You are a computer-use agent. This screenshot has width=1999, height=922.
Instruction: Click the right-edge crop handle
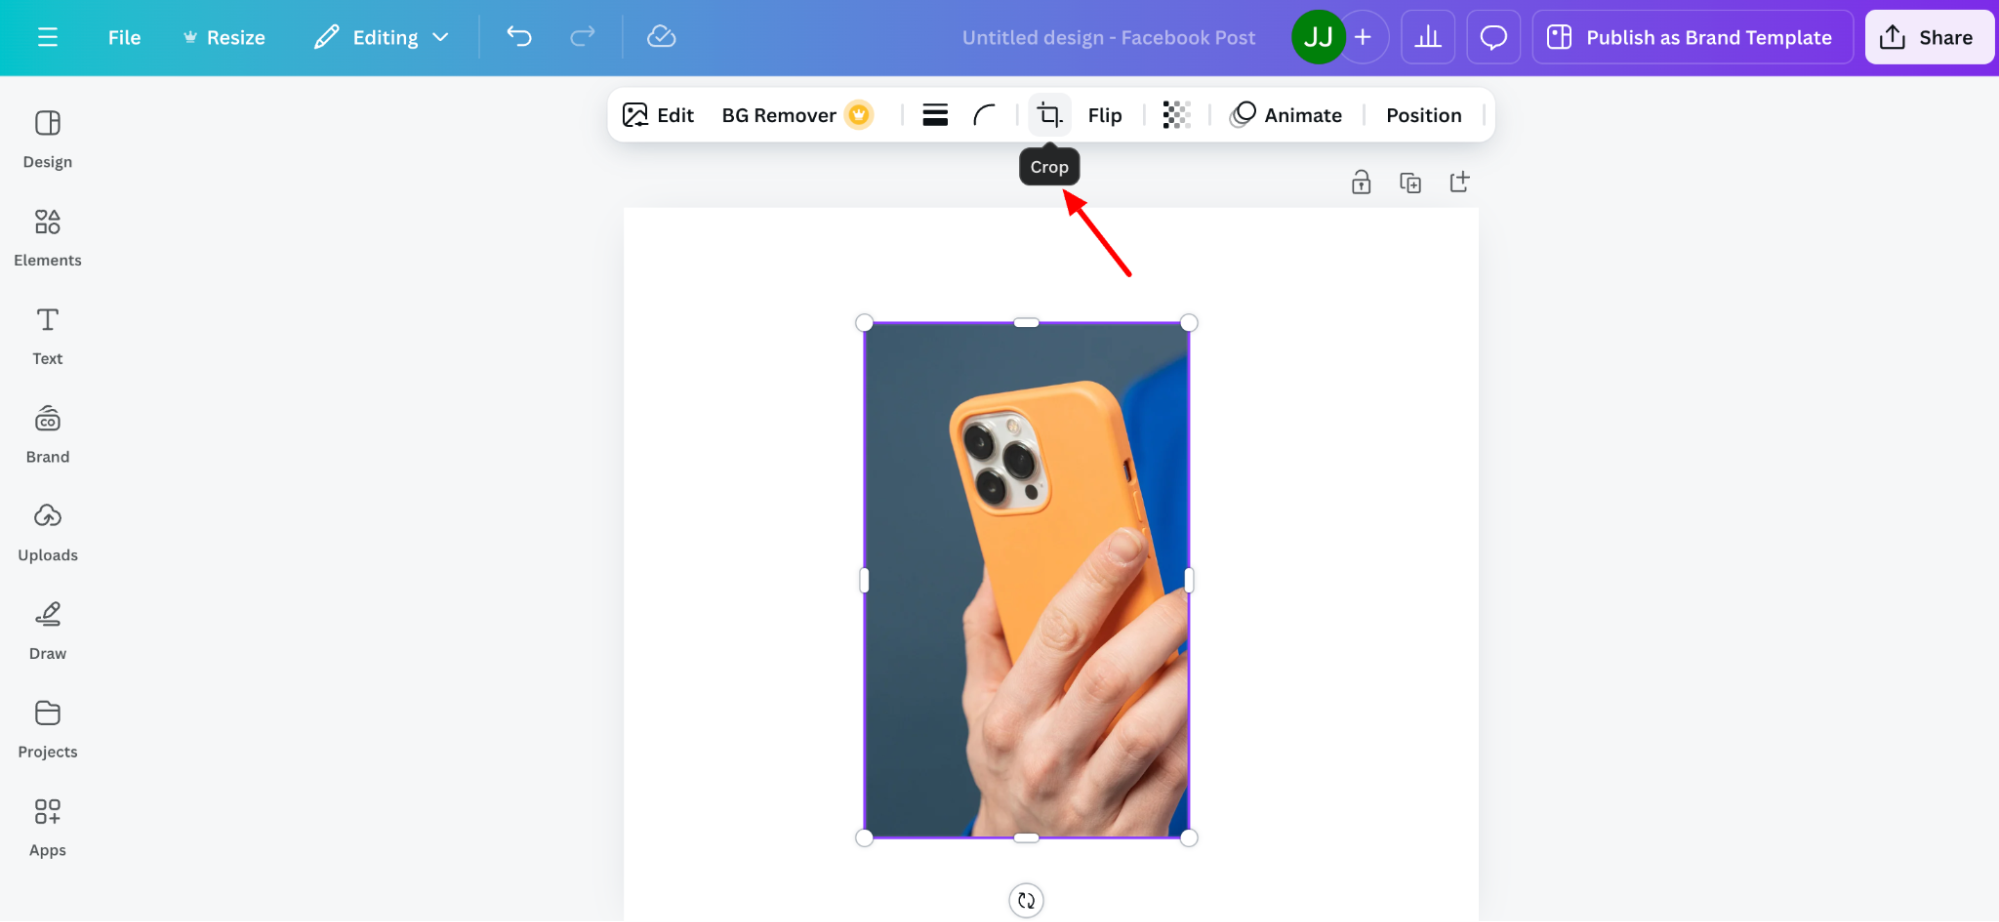coord(1189,580)
